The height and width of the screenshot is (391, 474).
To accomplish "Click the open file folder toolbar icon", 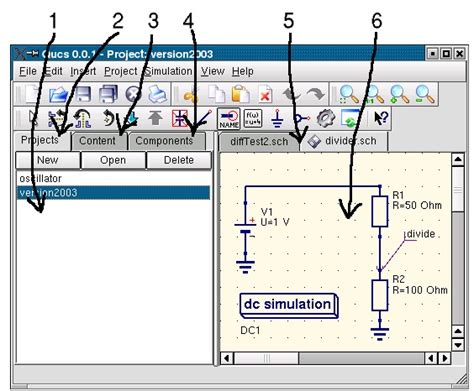I will [x=58, y=95].
